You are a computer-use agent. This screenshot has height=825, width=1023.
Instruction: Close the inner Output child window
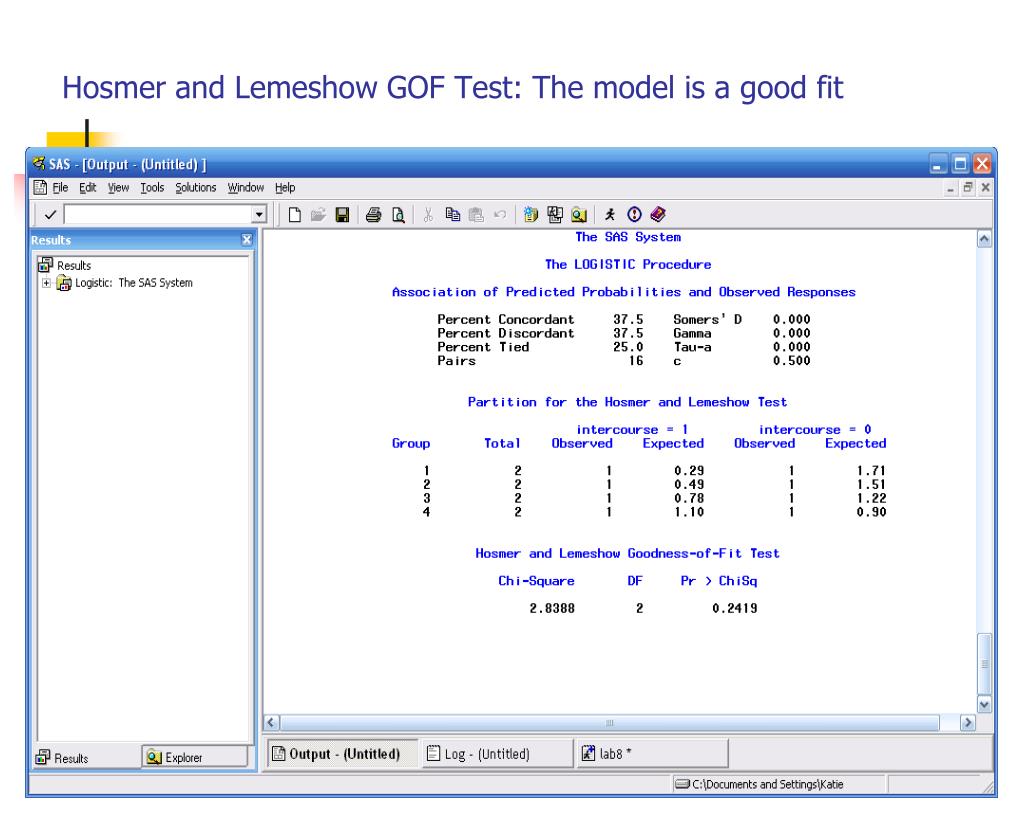click(x=986, y=188)
